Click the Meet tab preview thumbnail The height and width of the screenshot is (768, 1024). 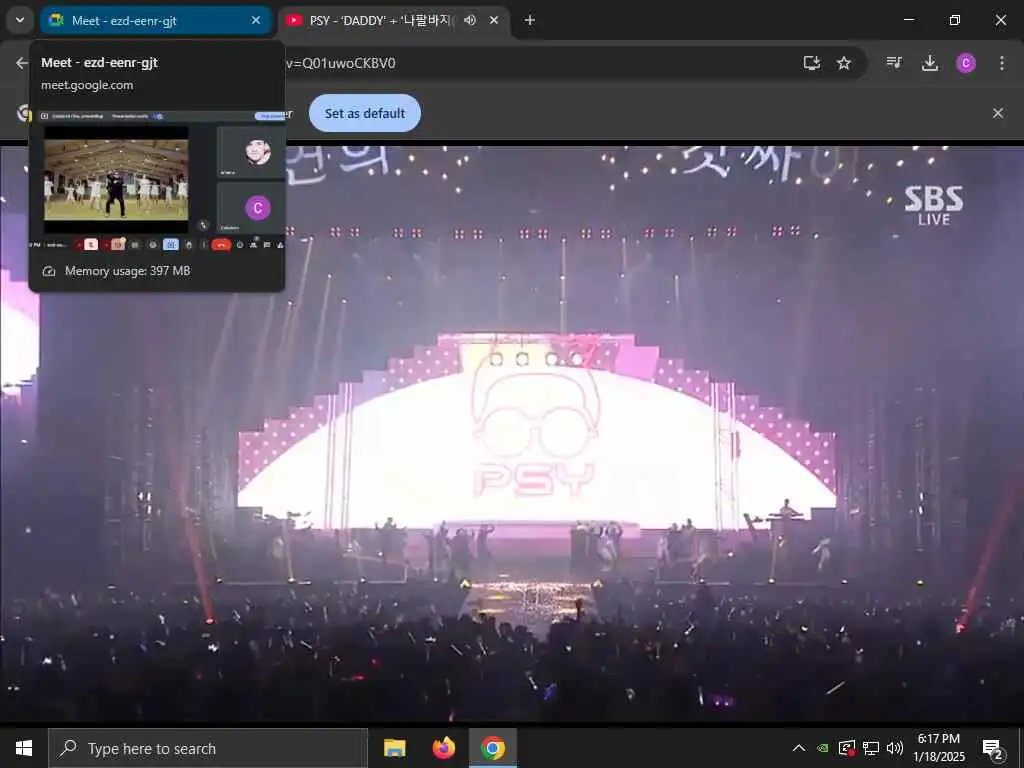pyautogui.click(x=157, y=181)
